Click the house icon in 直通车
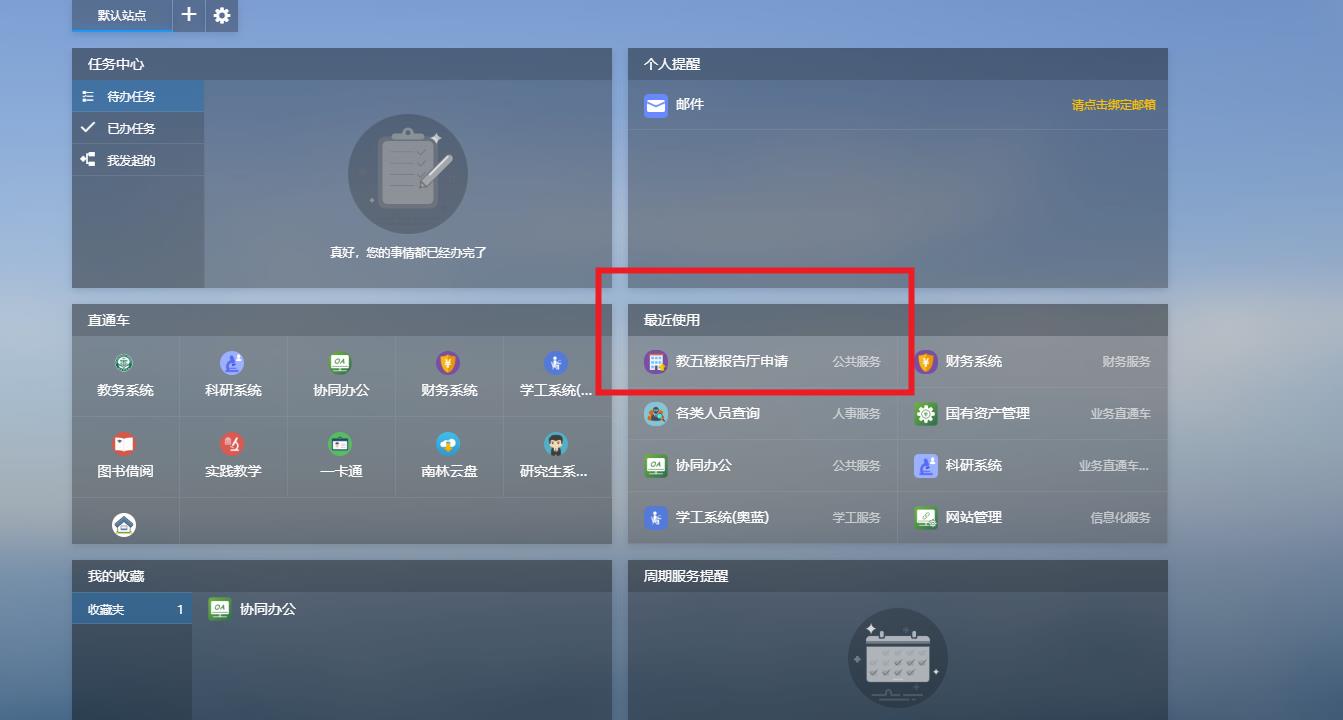This screenshot has height=720, width=1343. click(124, 525)
